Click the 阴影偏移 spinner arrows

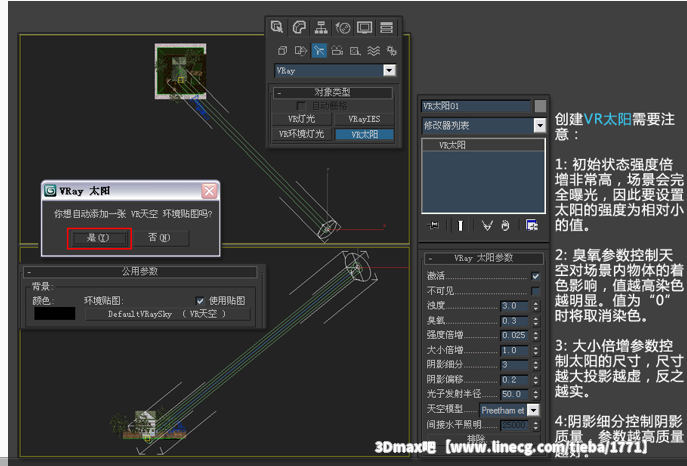[535, 379]
